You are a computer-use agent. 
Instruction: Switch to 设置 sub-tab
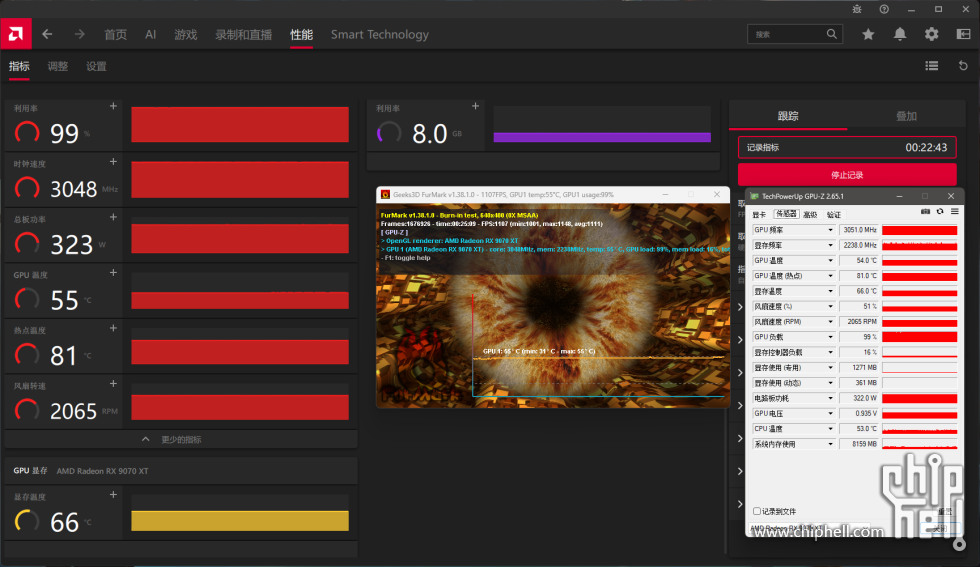96,66
